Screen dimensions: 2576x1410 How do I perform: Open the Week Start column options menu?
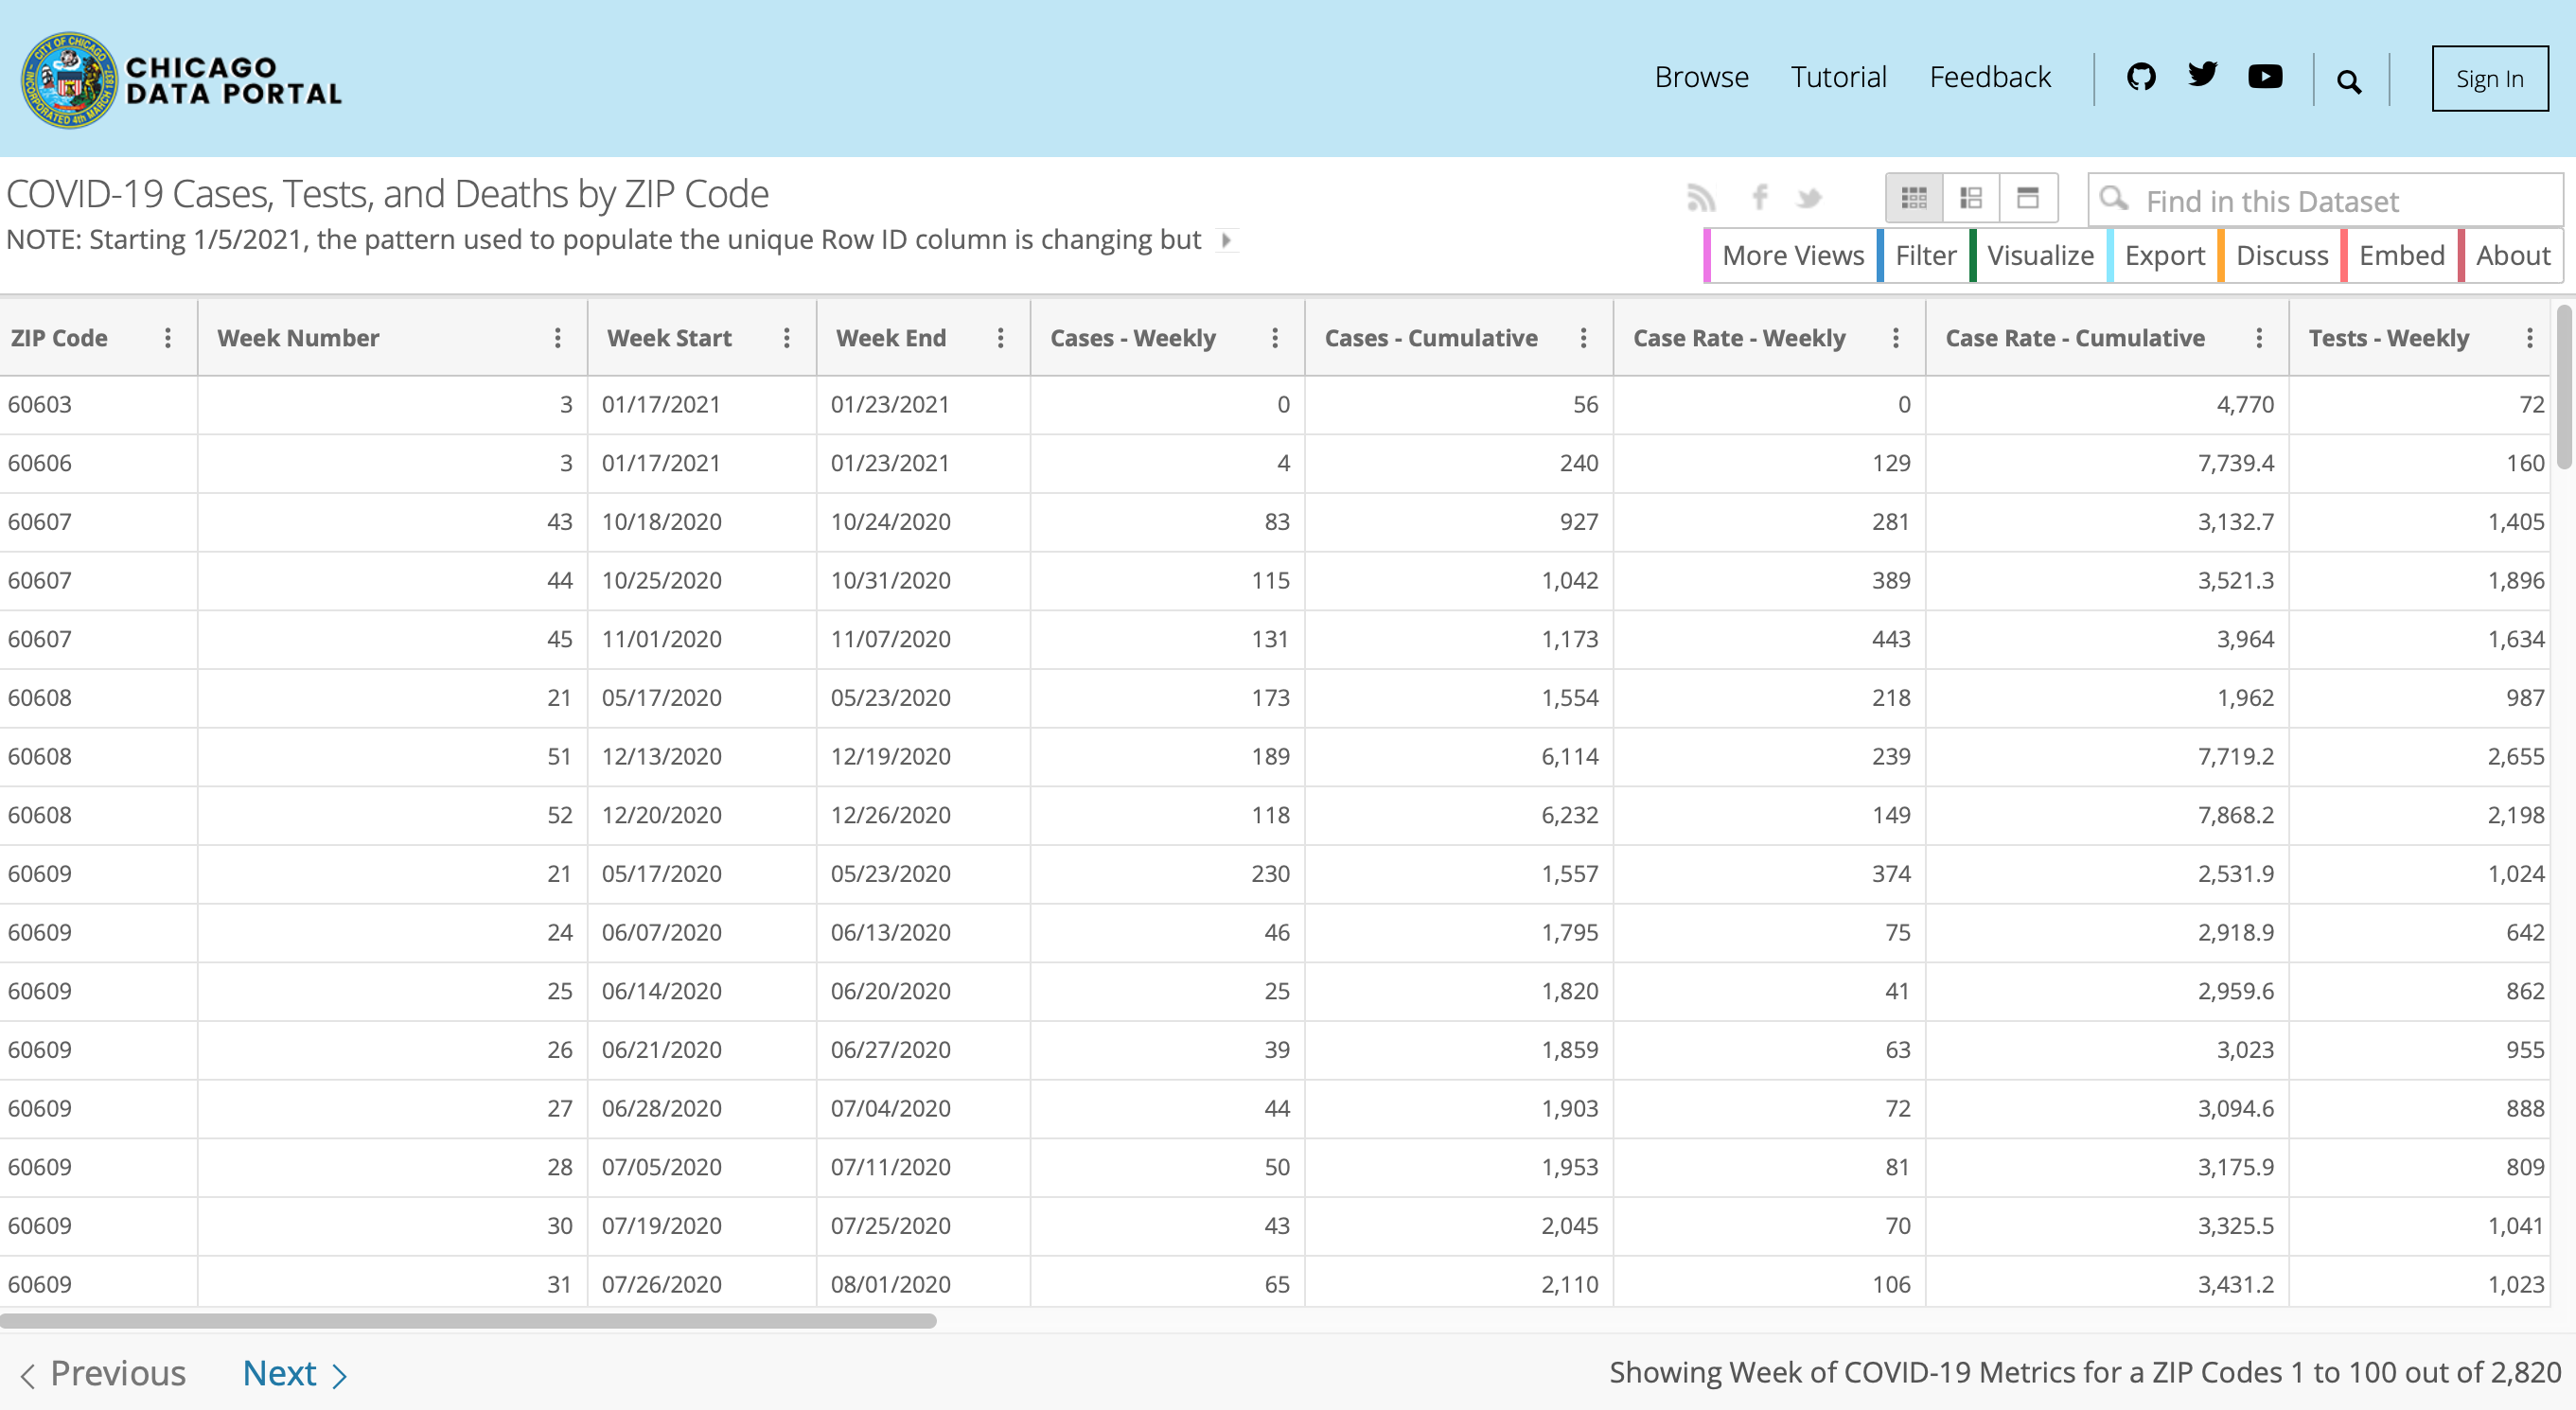[x=787, y=338]
